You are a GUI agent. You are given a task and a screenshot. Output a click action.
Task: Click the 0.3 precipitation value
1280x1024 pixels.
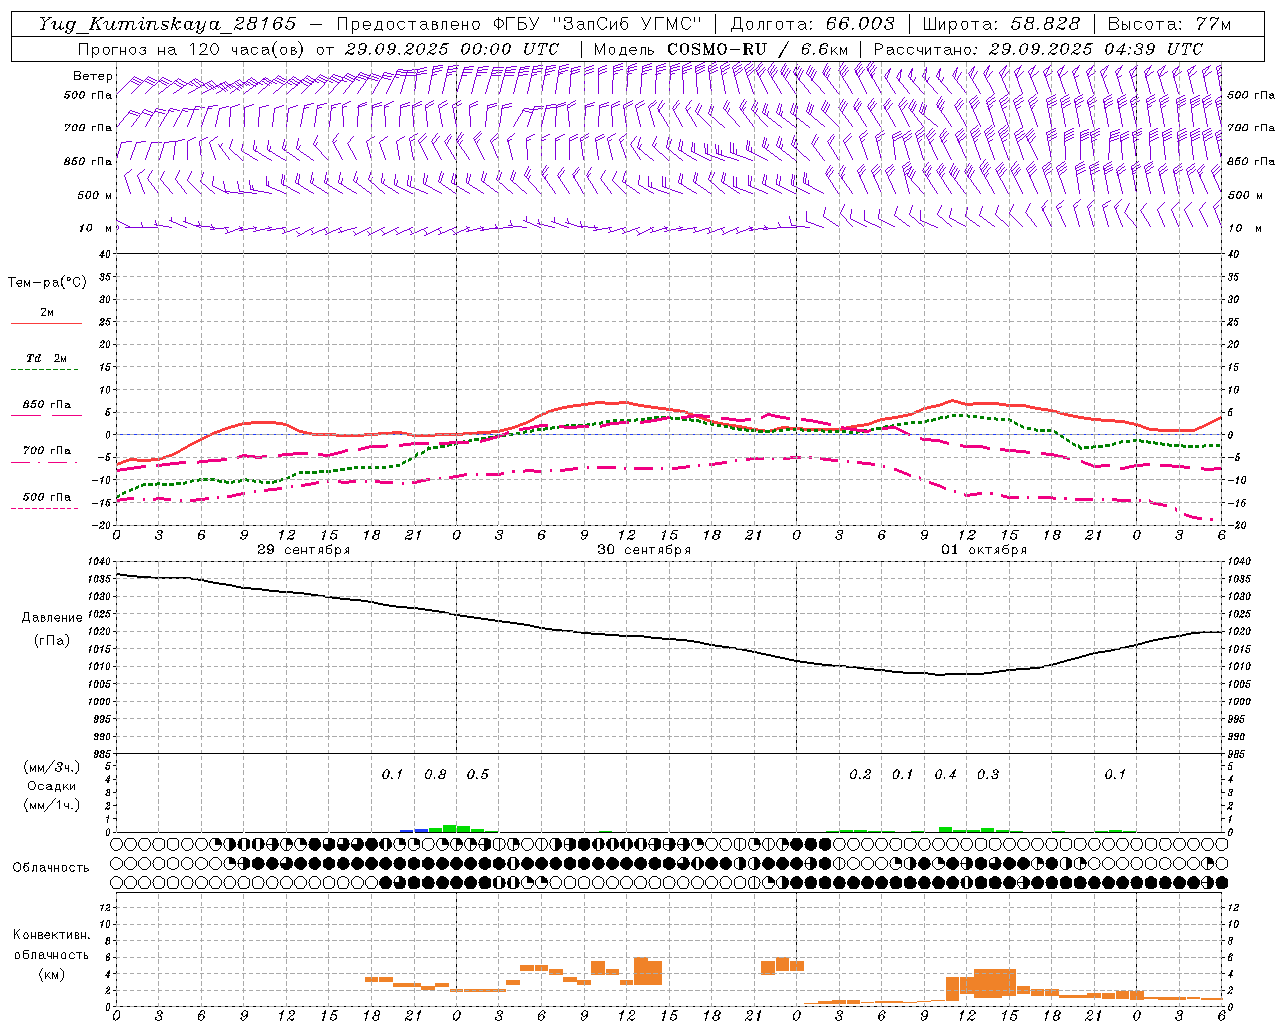coord(988,775)
